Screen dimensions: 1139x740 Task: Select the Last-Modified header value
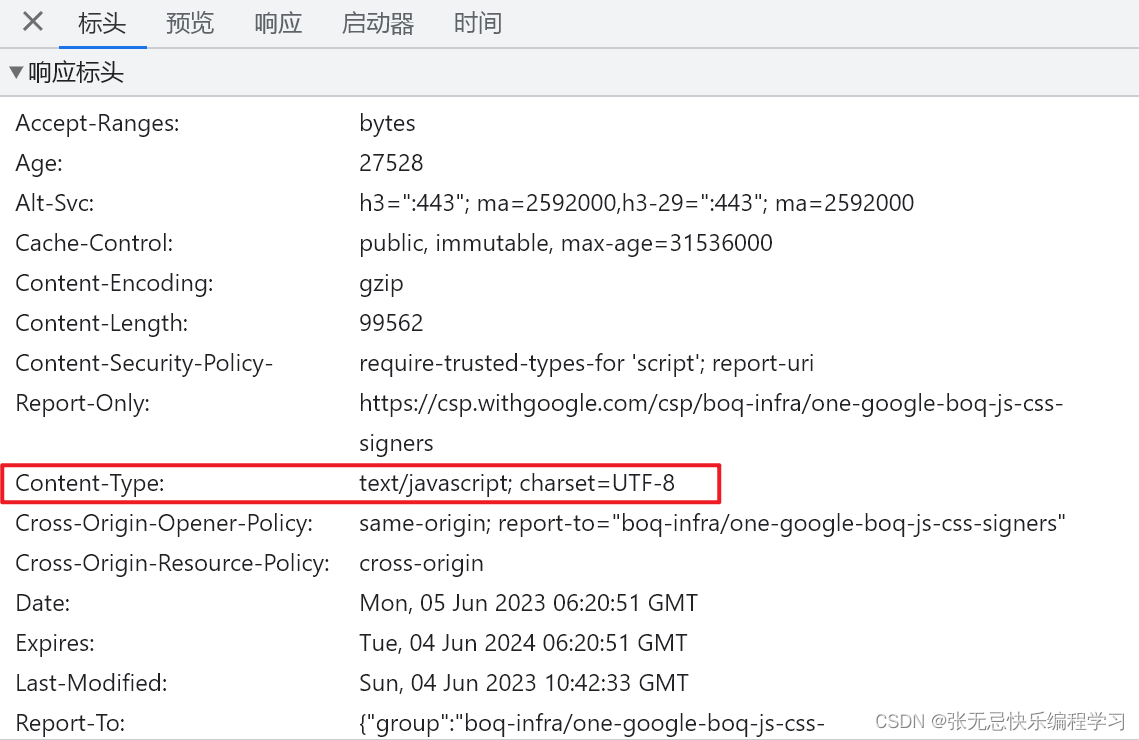524,682
